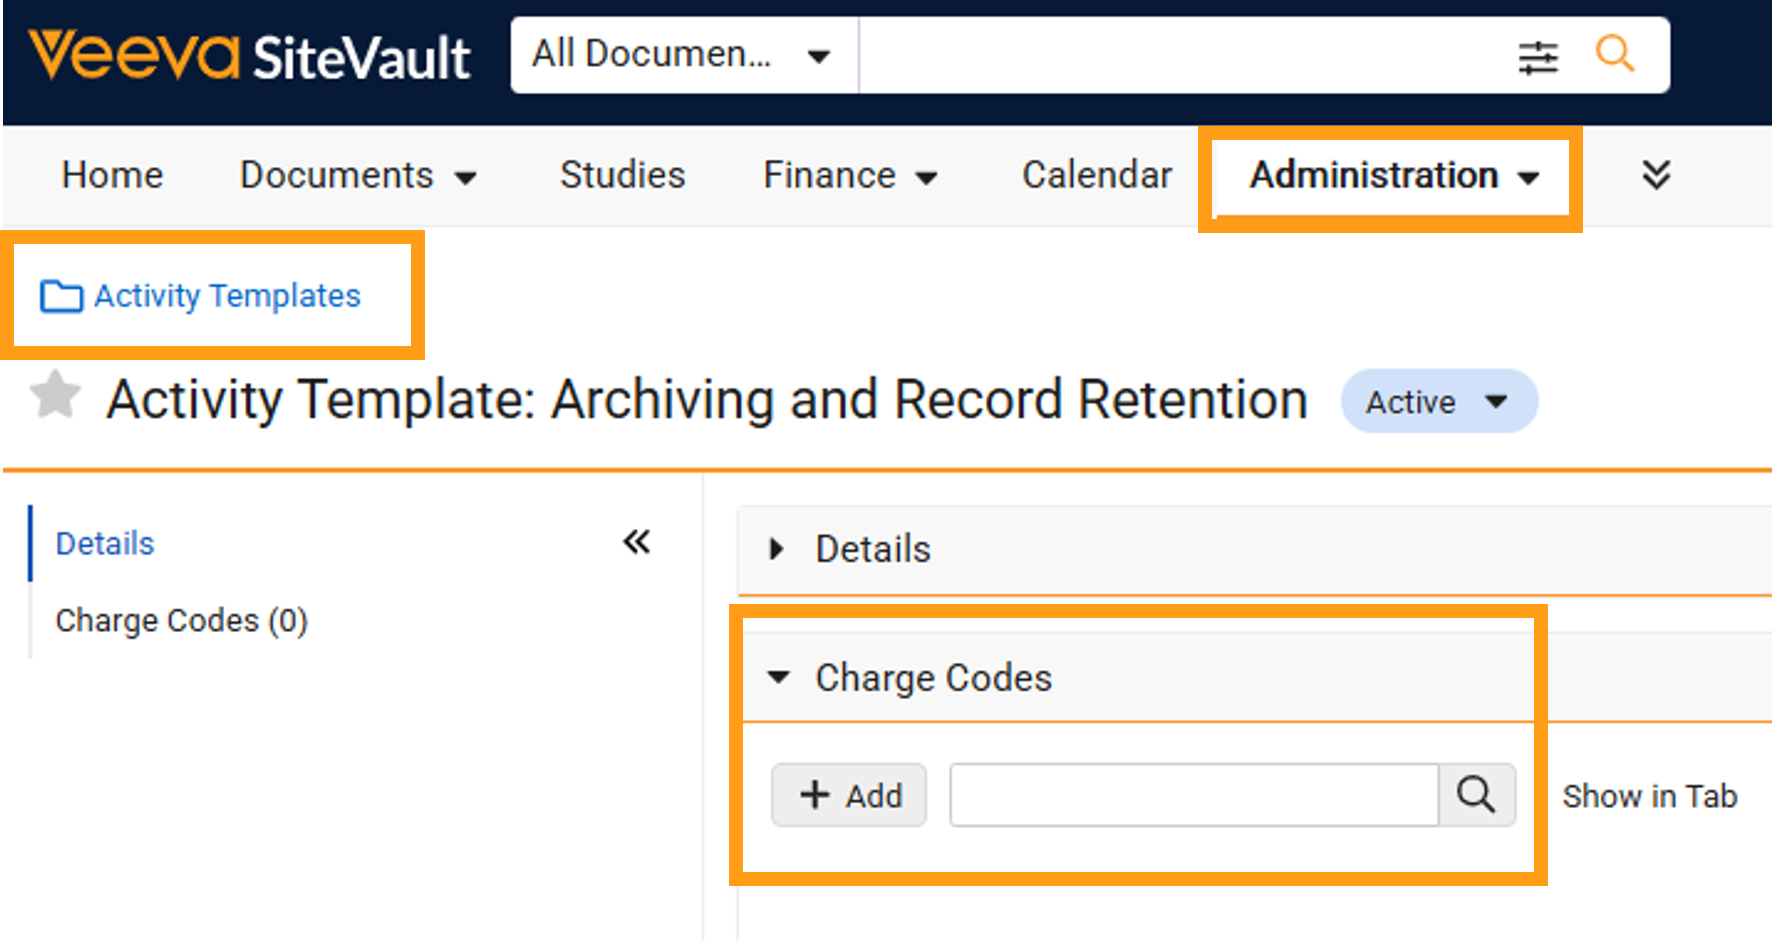Screen dimensions: 1772x941
Task: Click the Activity Templates folder icon
Action: (x=61, y=296)
